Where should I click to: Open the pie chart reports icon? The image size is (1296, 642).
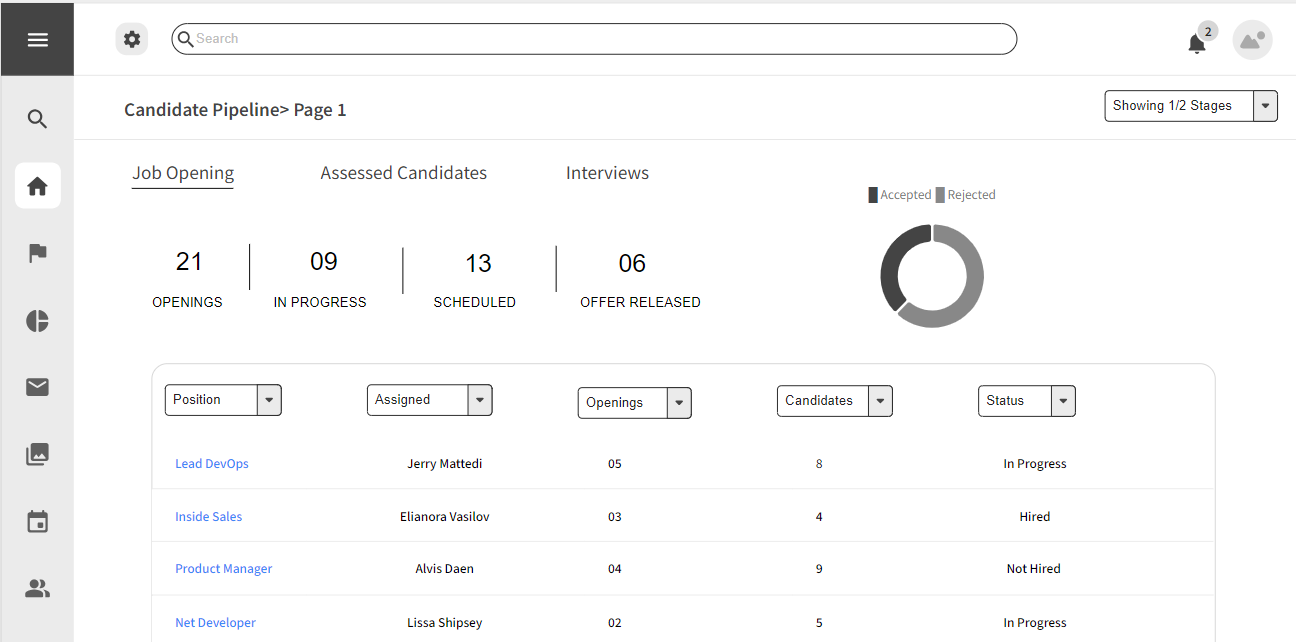point(37,320)
